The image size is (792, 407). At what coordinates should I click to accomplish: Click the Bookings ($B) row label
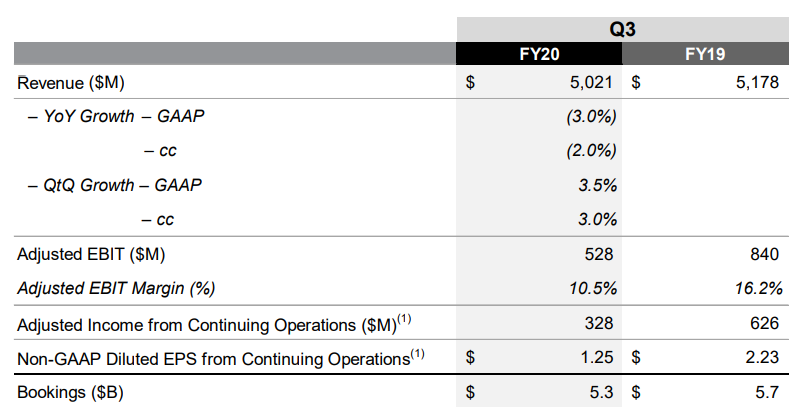(70, 392)
